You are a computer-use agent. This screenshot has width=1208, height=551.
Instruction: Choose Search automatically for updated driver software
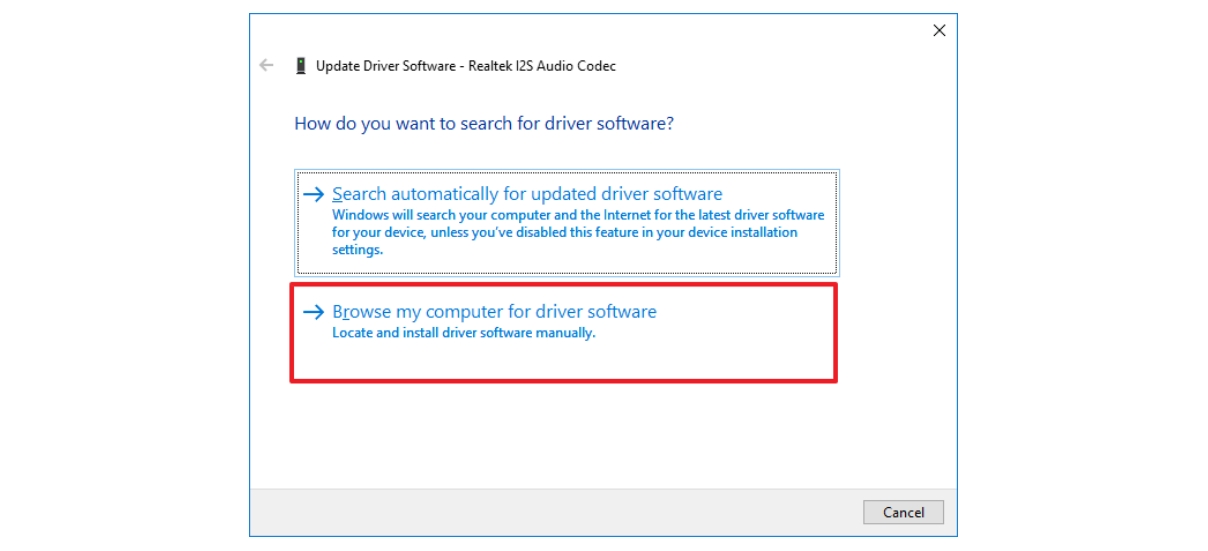527,194
